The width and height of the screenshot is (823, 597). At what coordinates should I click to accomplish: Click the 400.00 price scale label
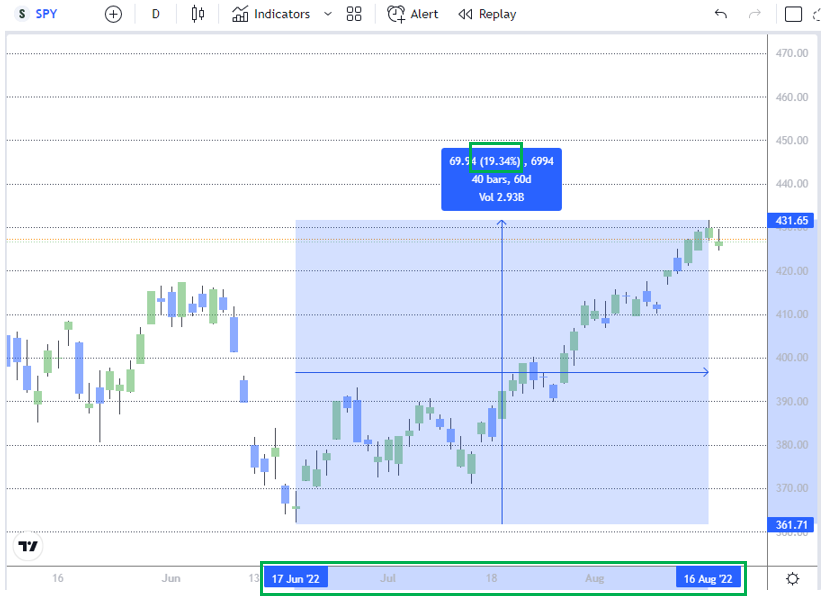point(792,358)
